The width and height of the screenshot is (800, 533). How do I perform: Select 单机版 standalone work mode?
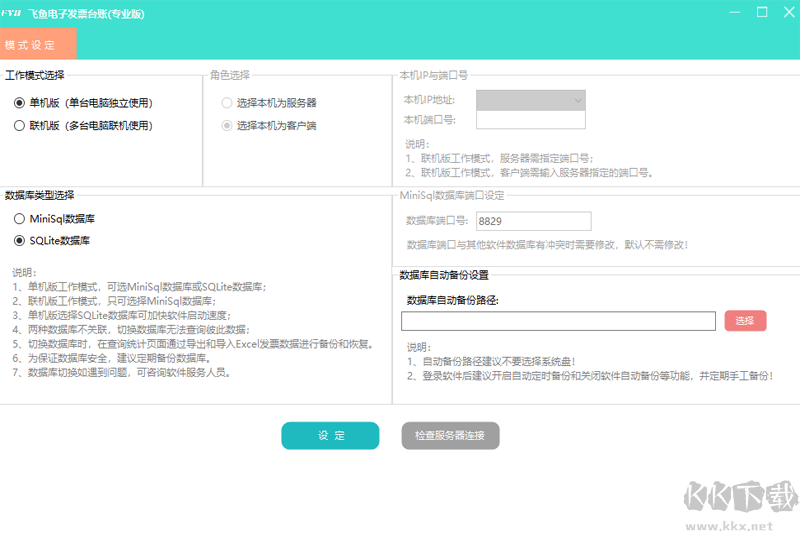(x=19, y=102)
